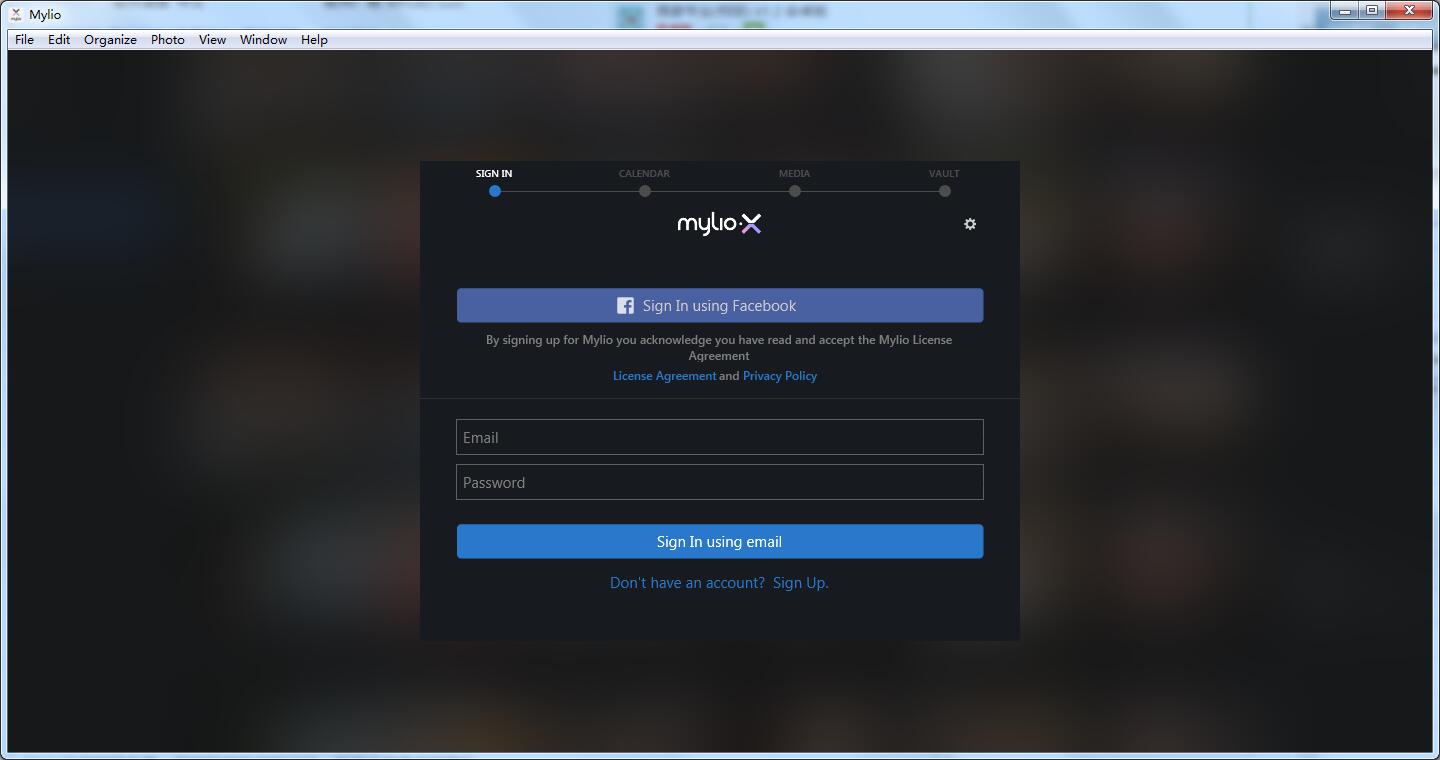Screen dimensions: 1440x760
Task: Click the SIGN IN step label
Action: point(494,174)
